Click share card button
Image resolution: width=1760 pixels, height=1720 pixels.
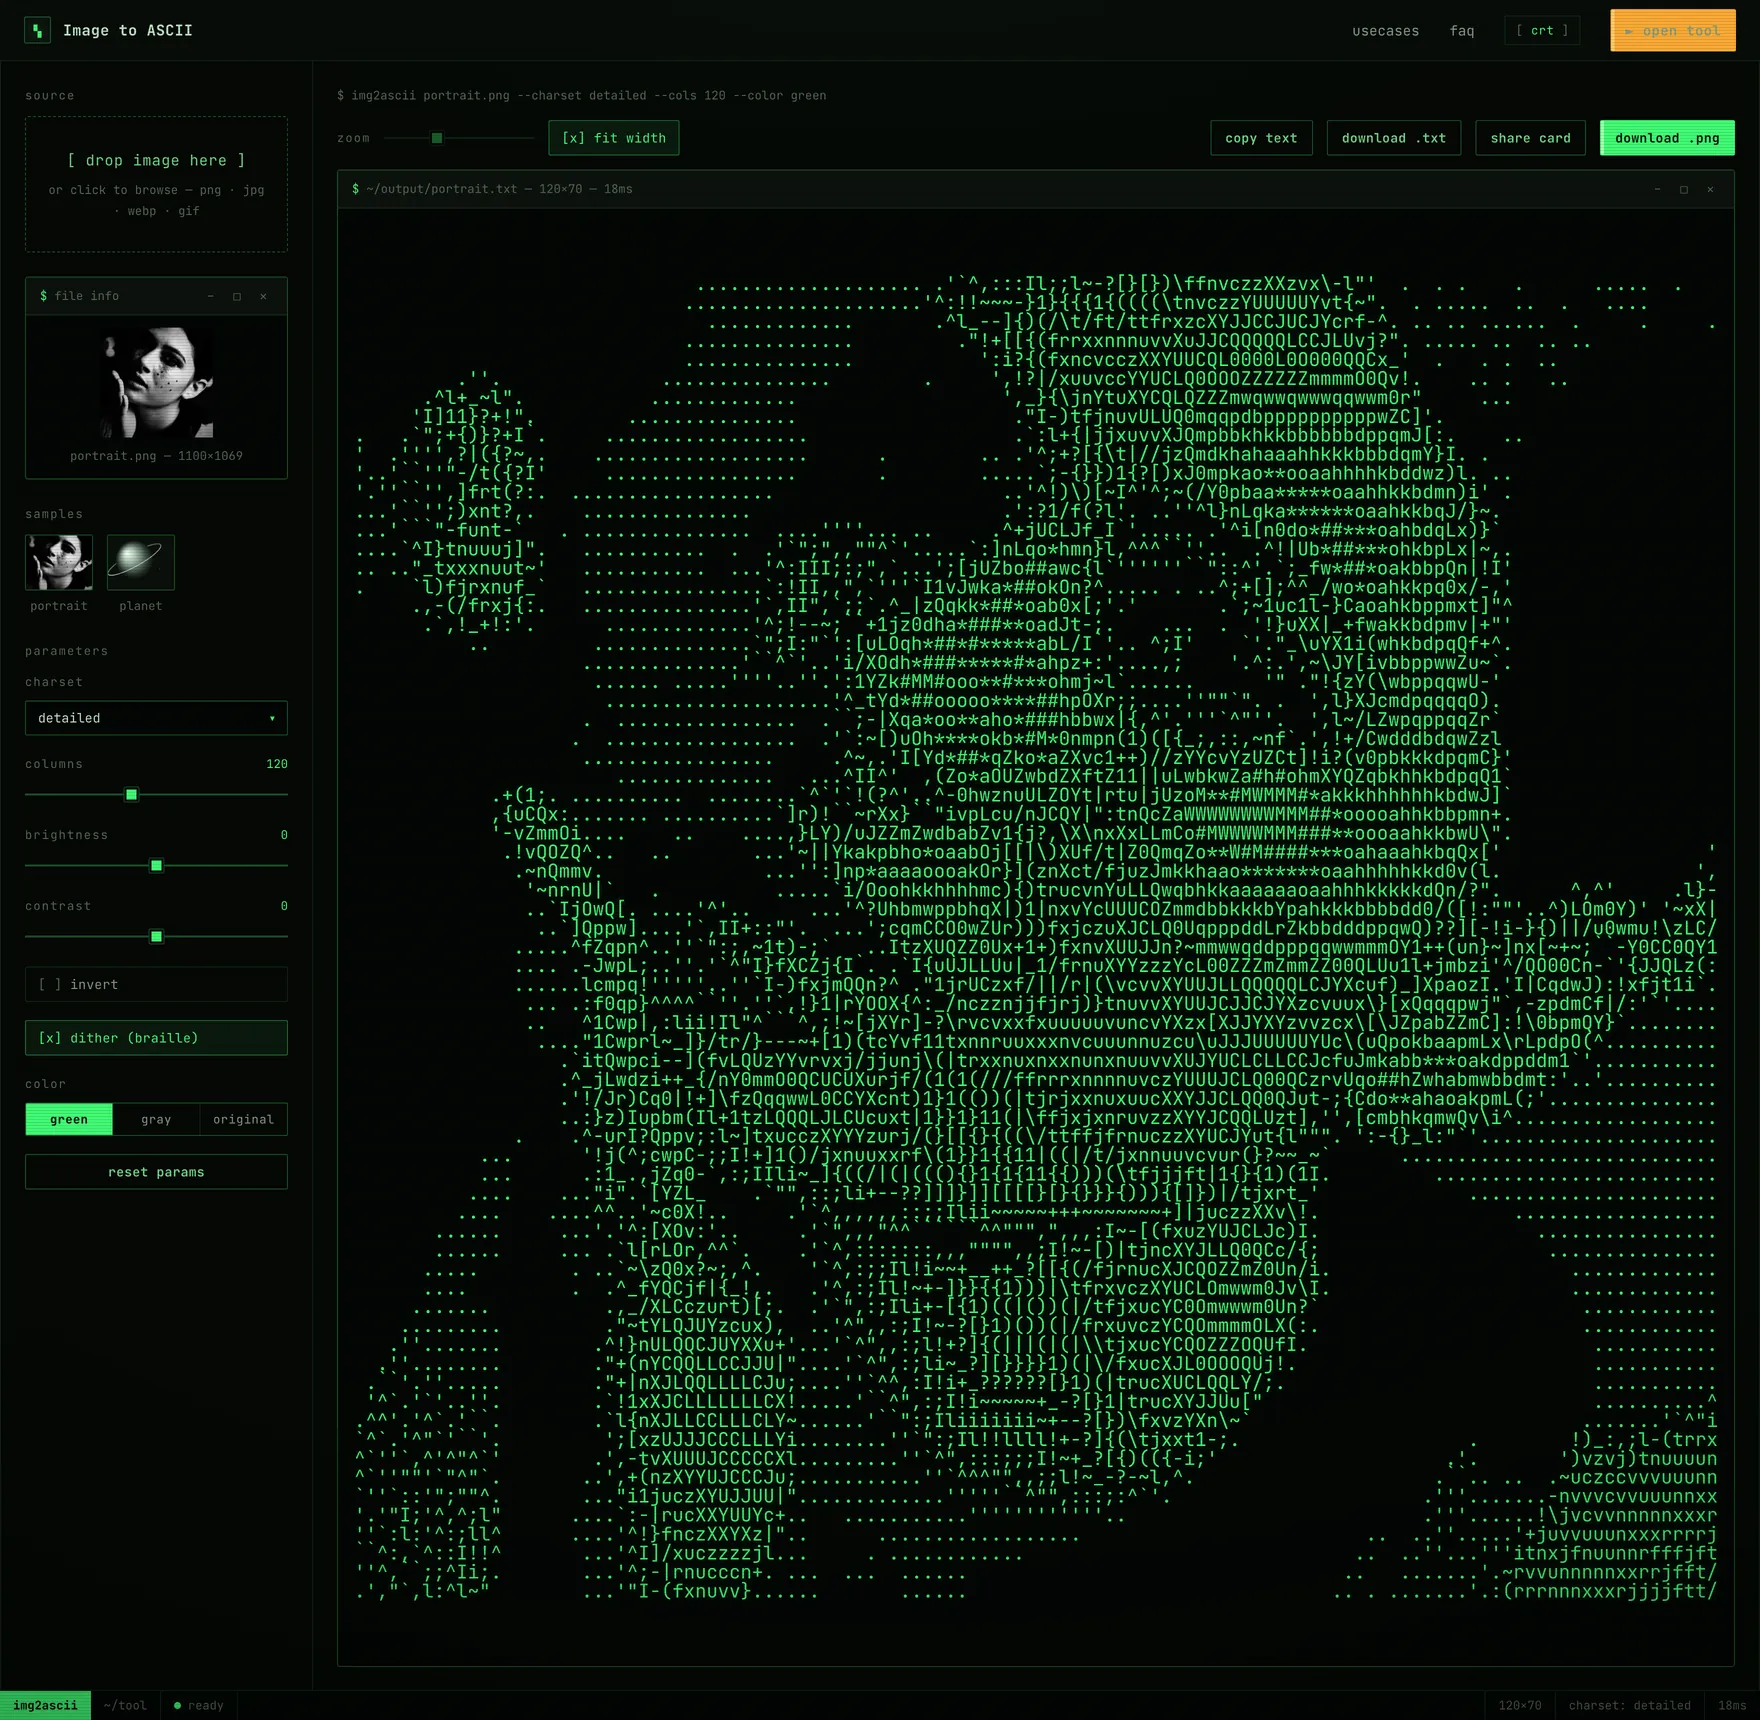(1530, 138)
